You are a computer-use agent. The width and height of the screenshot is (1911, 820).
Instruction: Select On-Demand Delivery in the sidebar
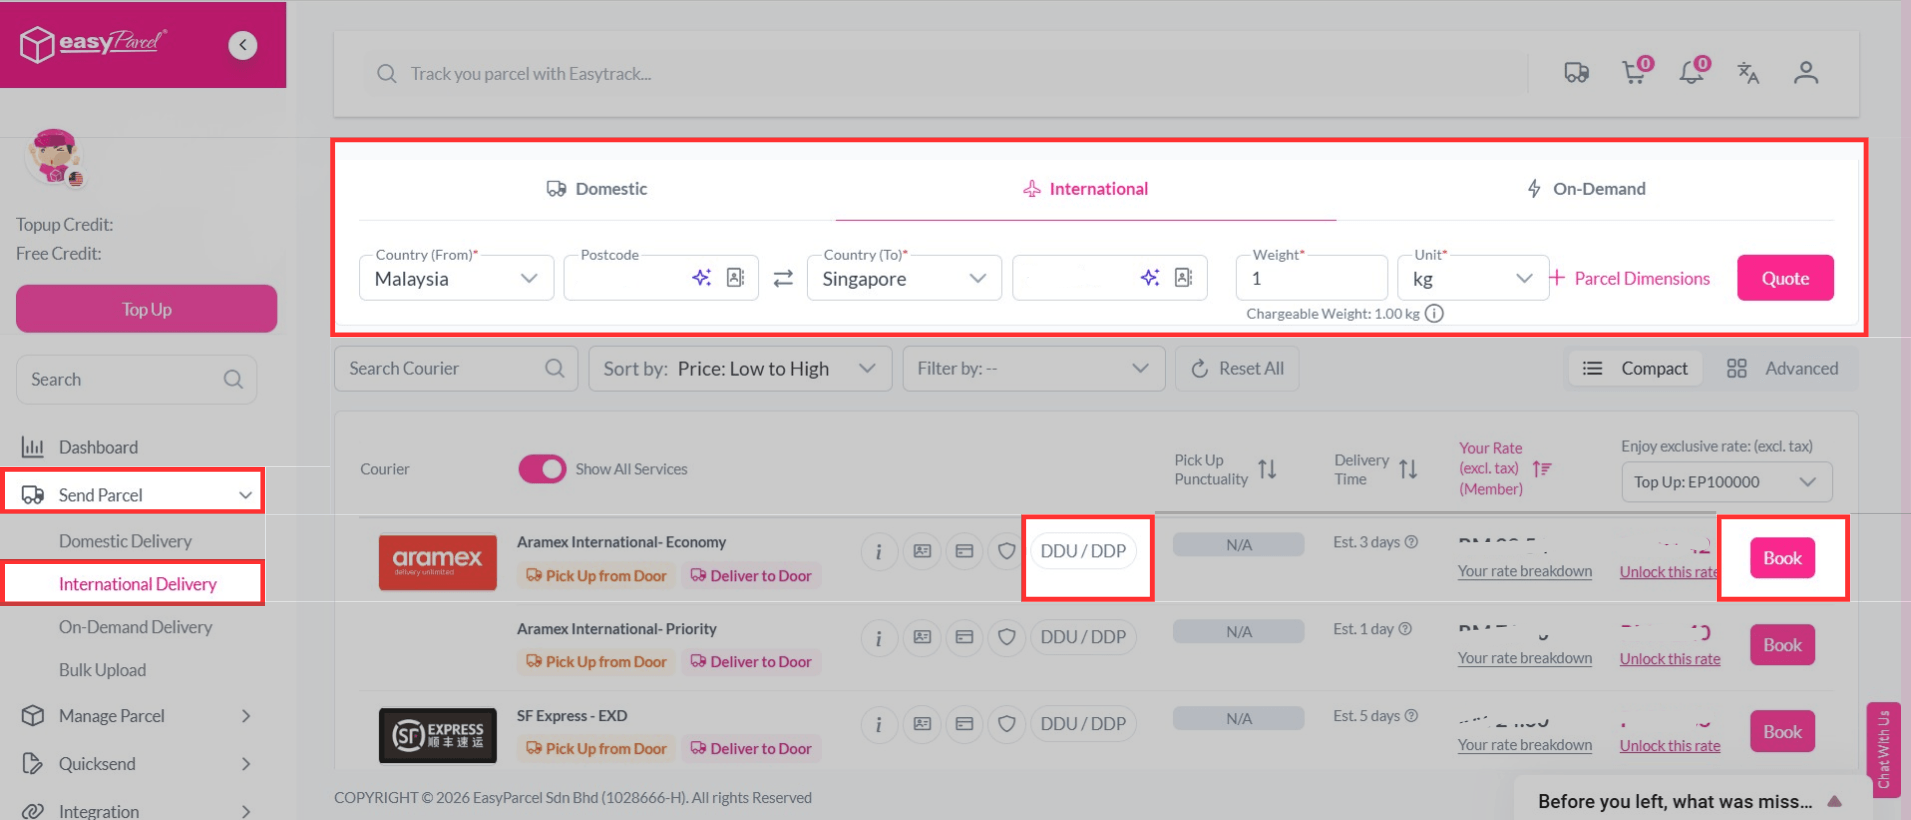[x=135, y=627]
